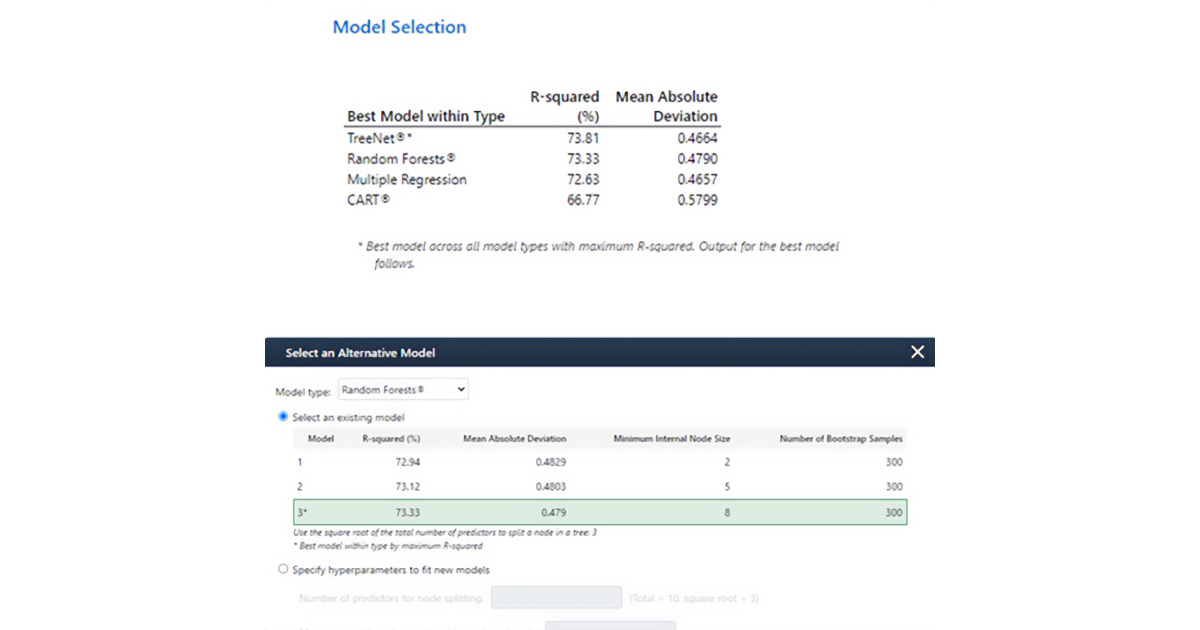1200x630 pixels.
Task: Click Multiple Regression deviation value 0.4657
Action: 696,179
